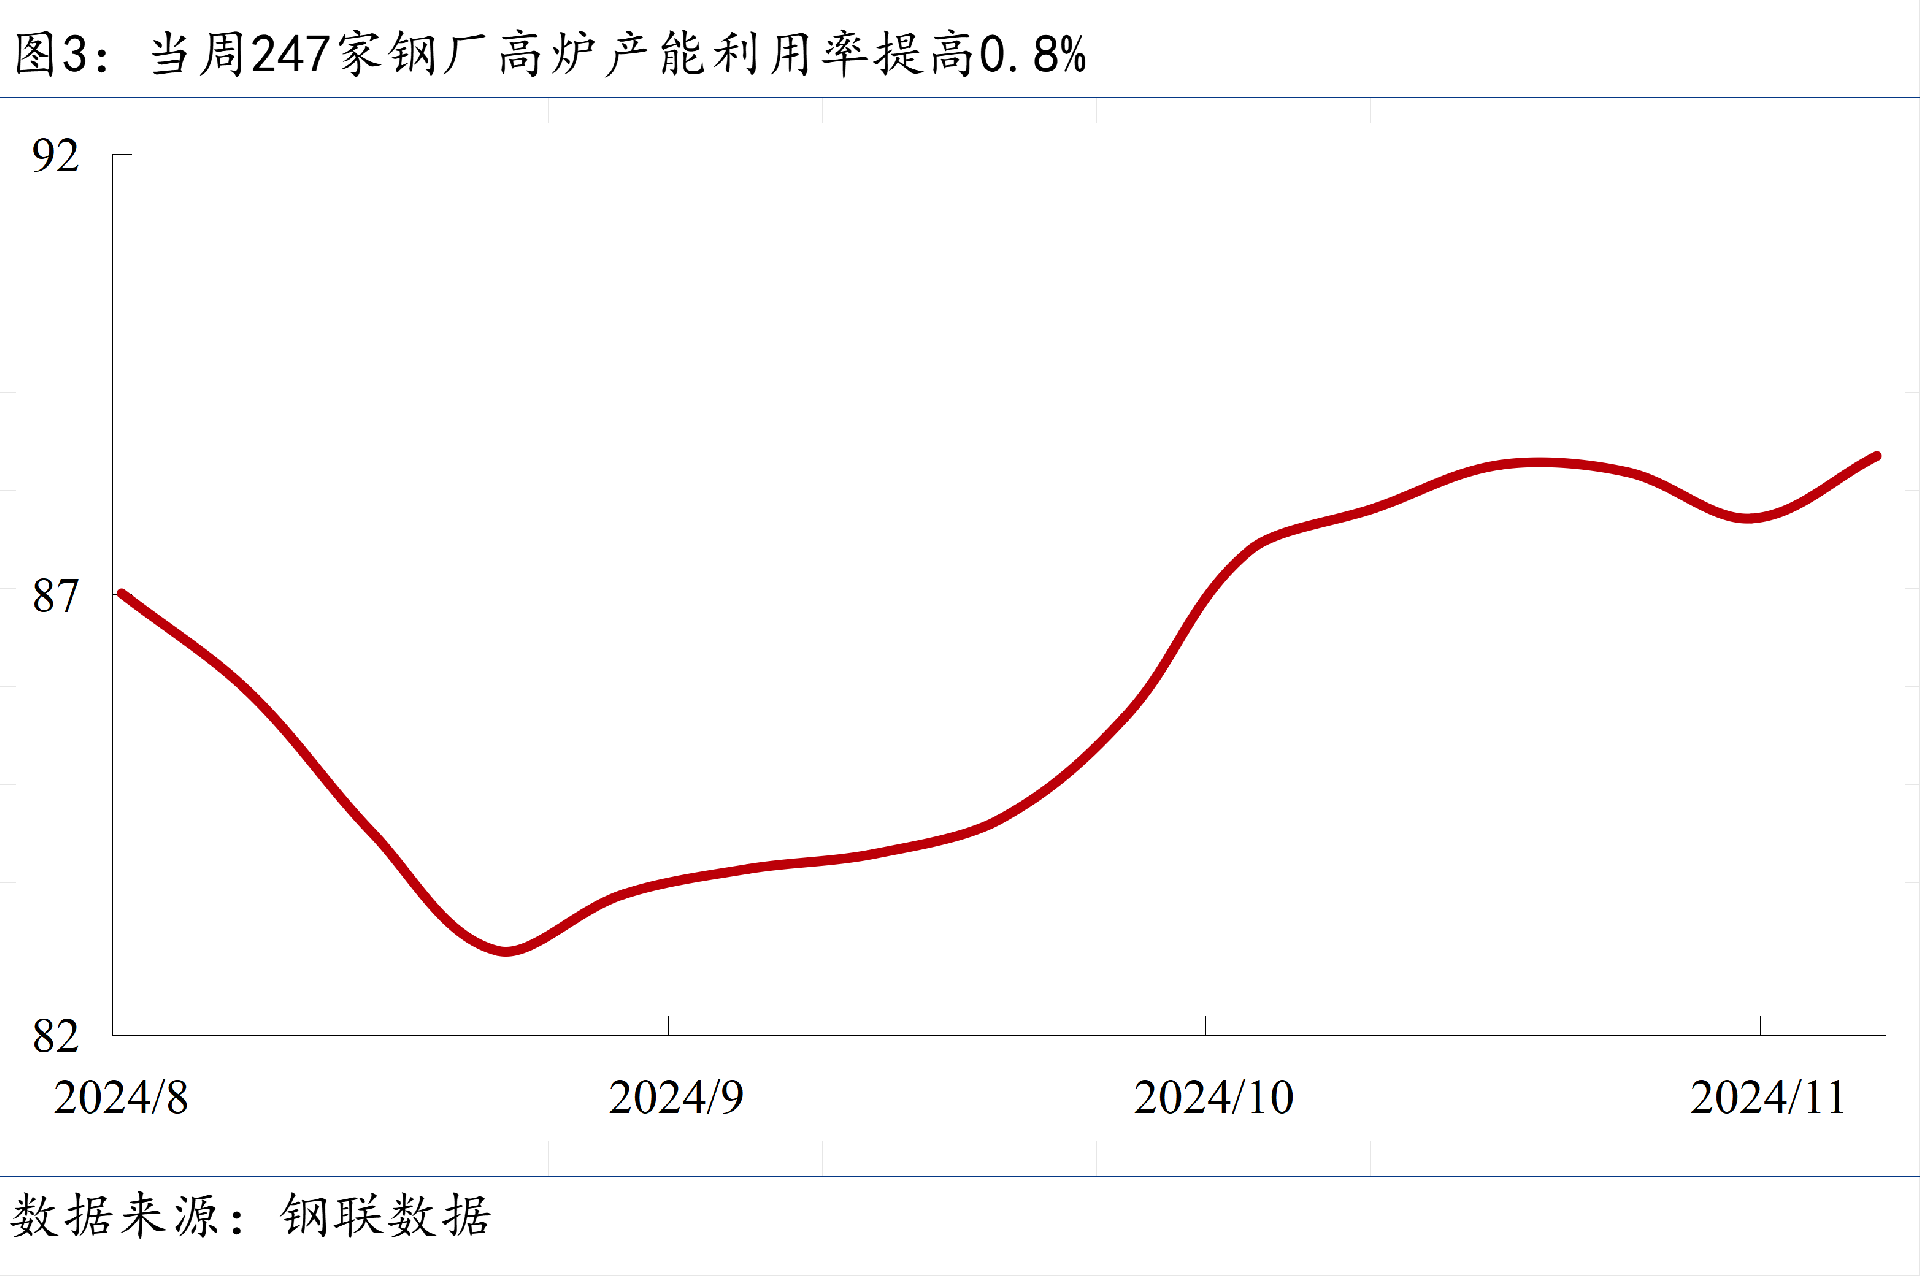Click the 数据来源 label at the bottom
This screenshot has height=1276, width=1920.
click(115, 1216)
